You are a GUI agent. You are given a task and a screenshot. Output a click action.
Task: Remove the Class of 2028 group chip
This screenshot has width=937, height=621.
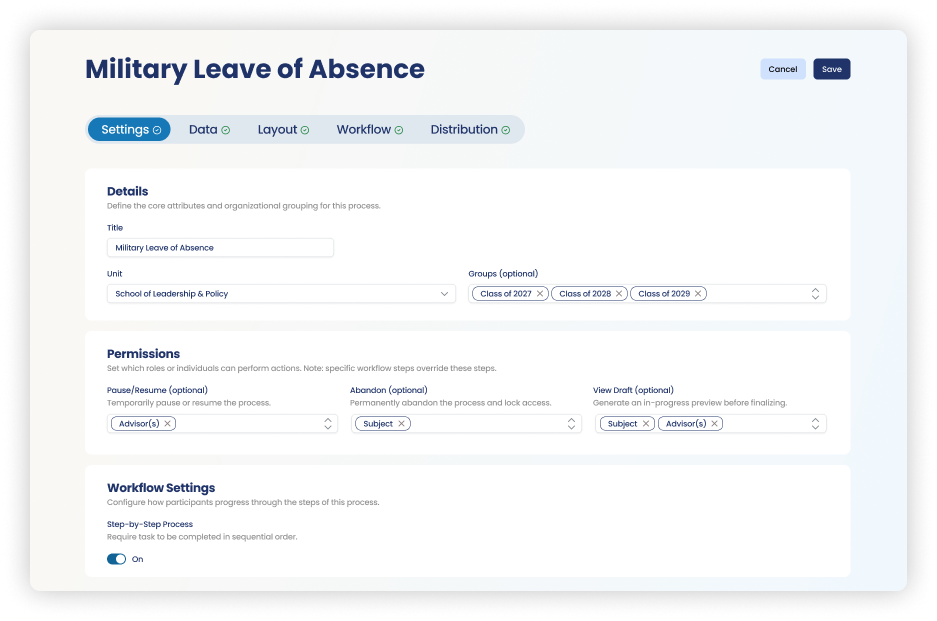[619, 293]
